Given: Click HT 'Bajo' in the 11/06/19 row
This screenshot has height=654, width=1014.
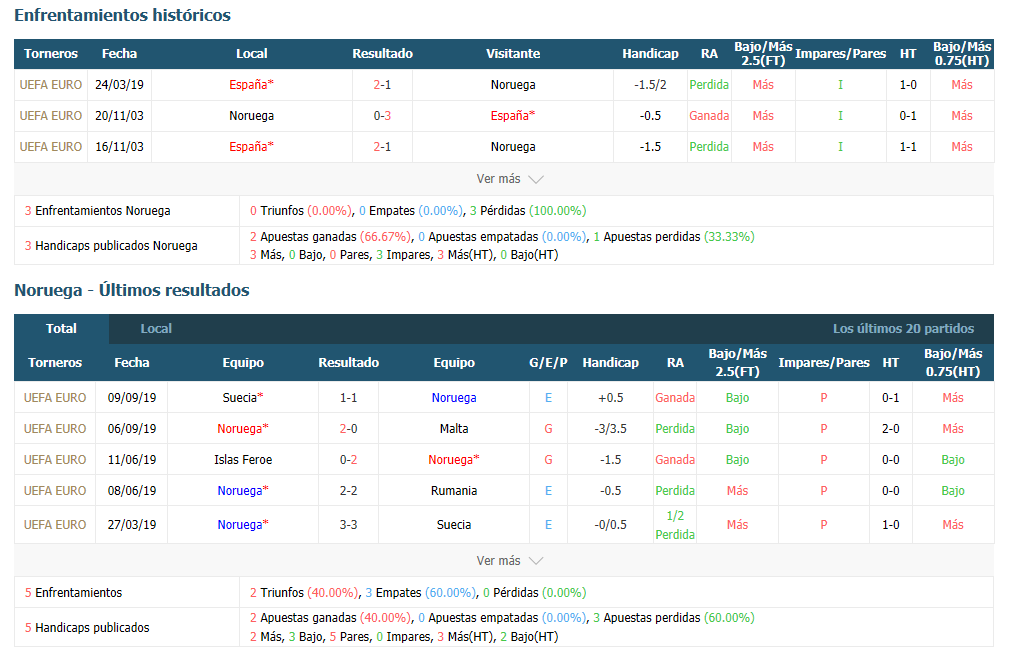Looking at the screenshot, I should (953, 460).
